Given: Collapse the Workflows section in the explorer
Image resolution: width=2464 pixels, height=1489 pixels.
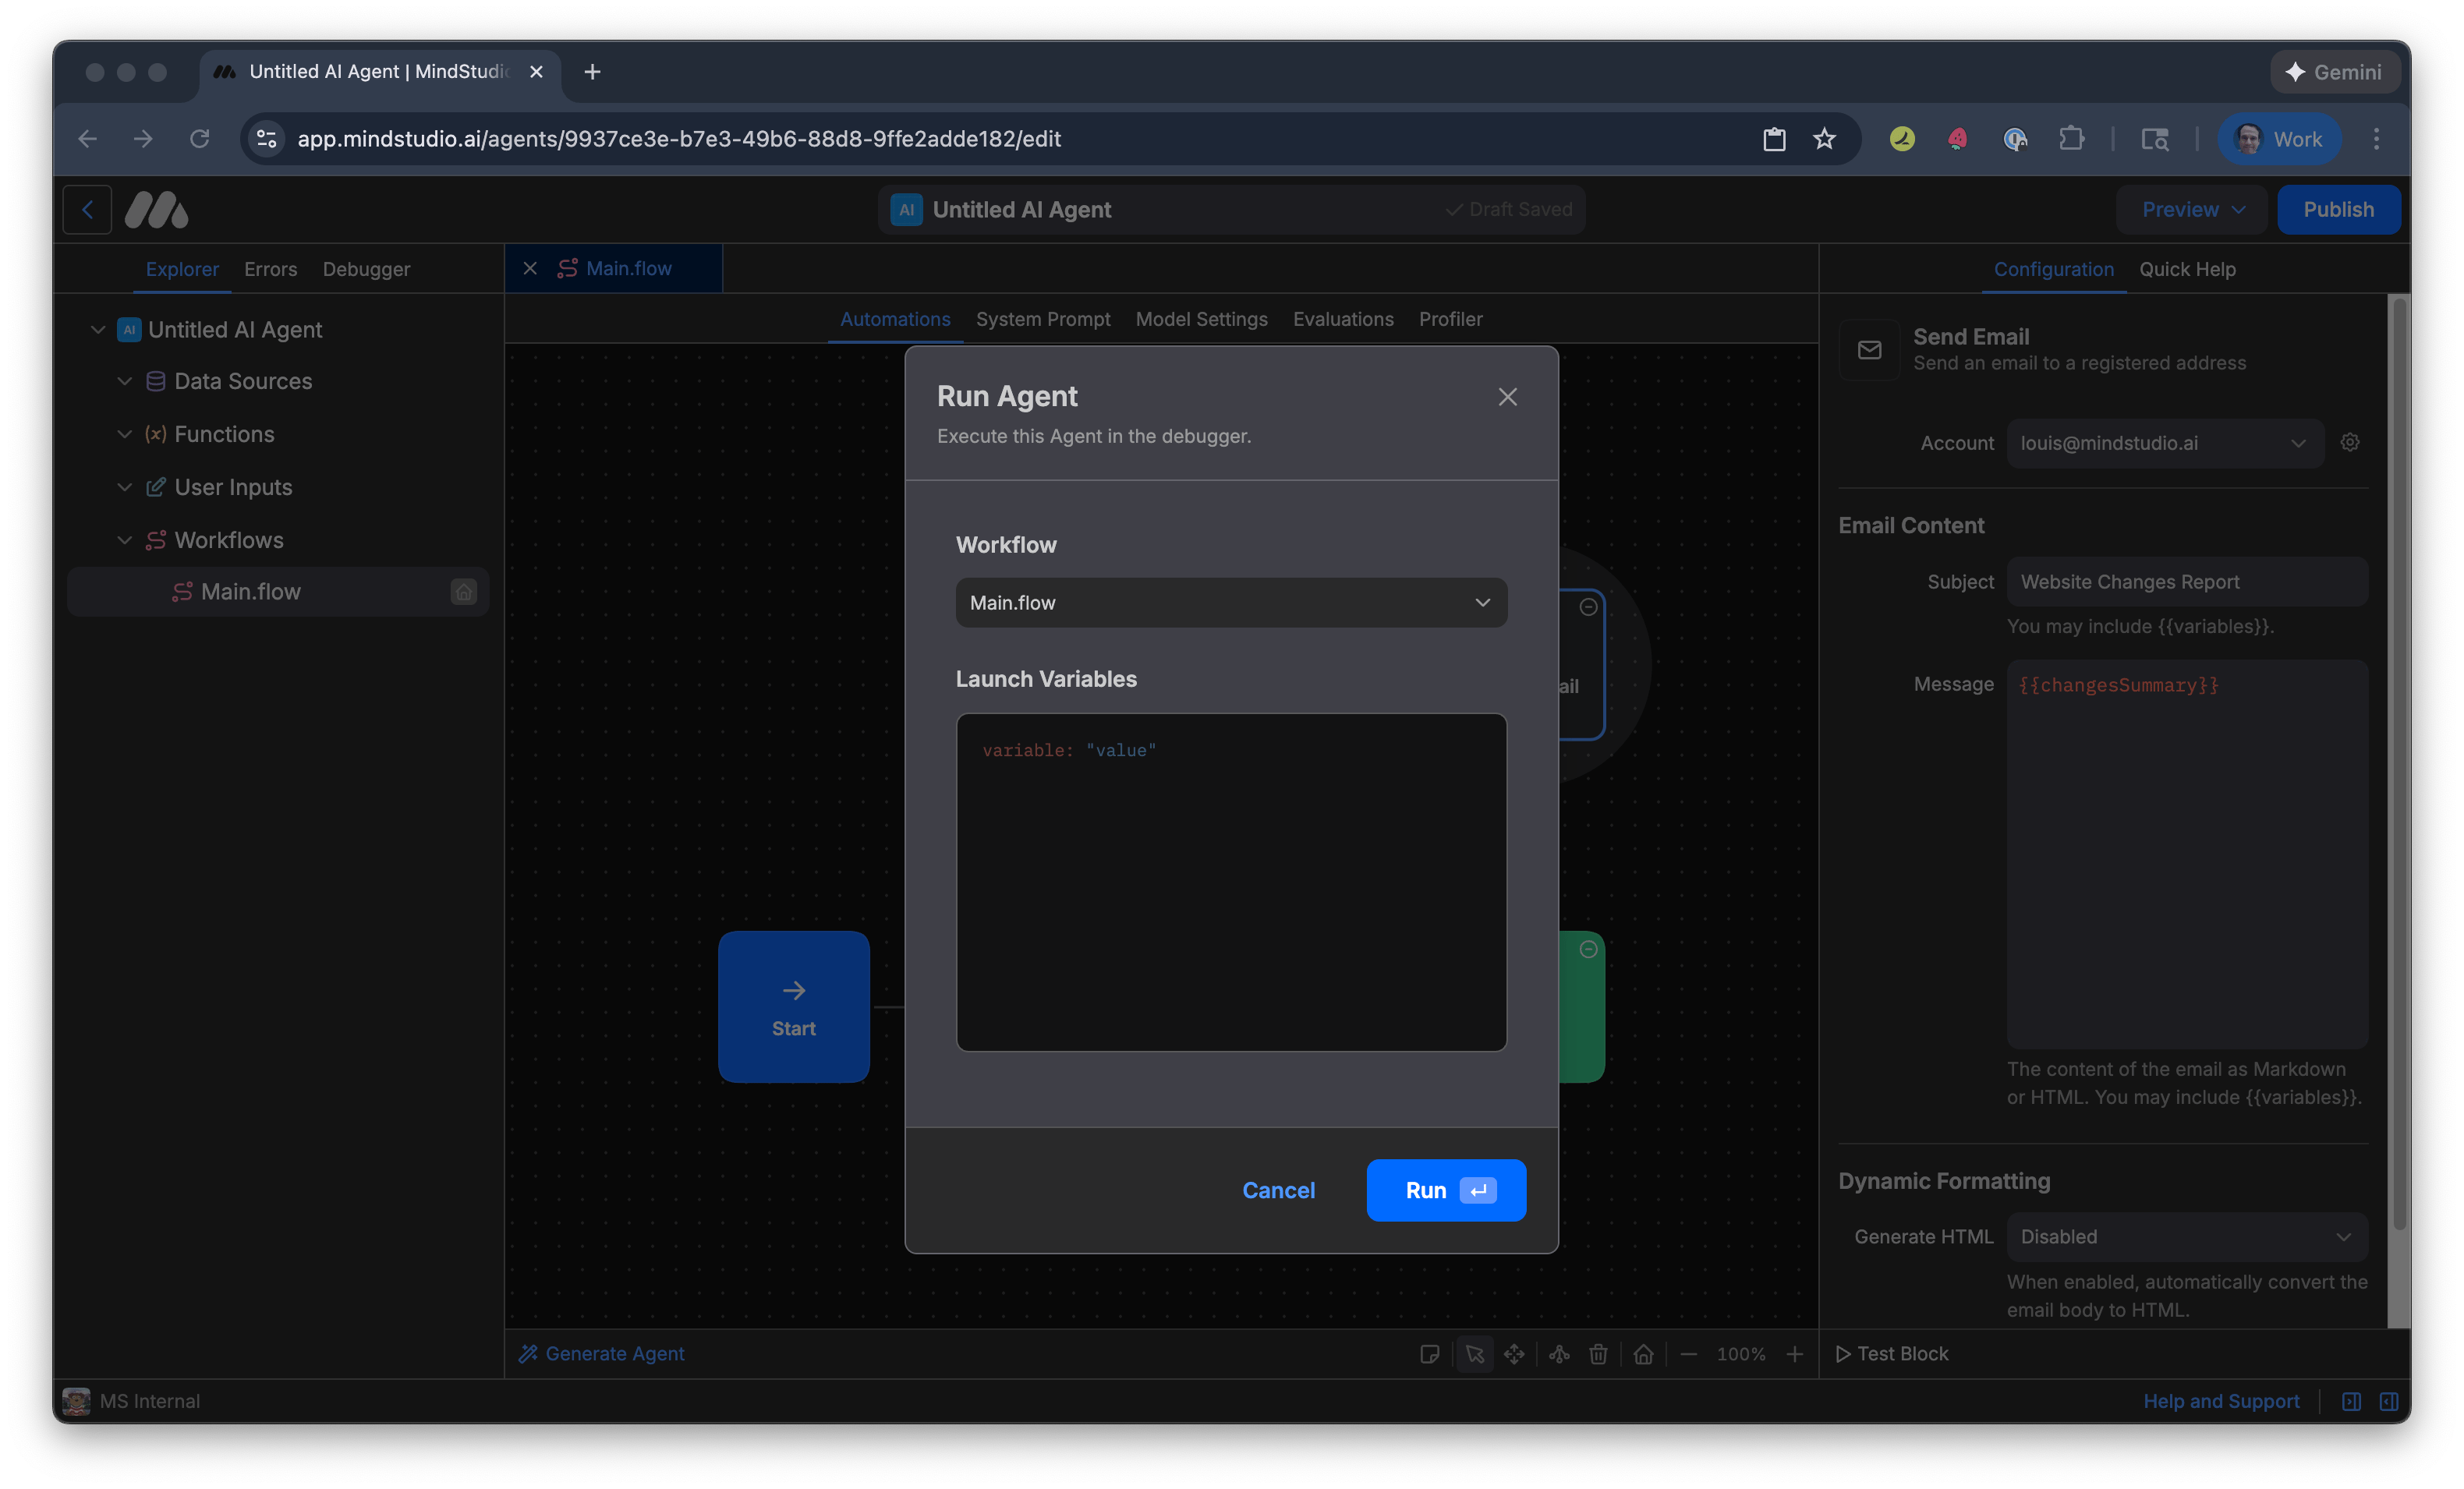Looking at the screenshot, I should (x=124, y=540).
